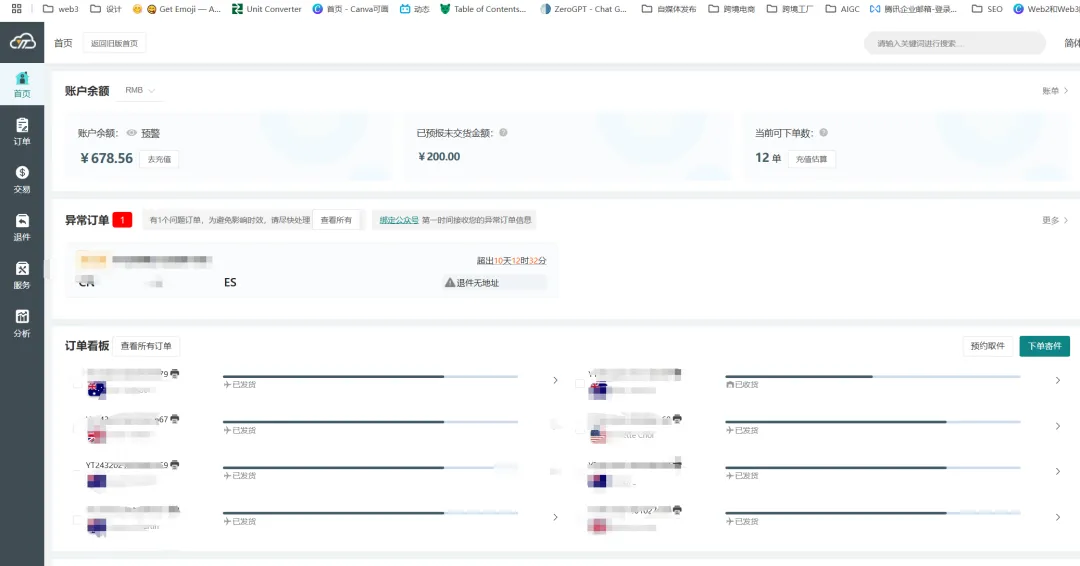Click help icon beside 已预报未交货金额
This screenshot has height=566, width=1080.
503,132
